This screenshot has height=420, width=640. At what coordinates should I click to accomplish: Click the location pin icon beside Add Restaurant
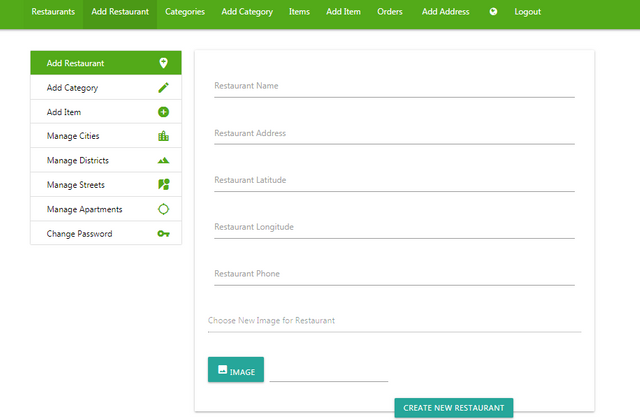163,63
